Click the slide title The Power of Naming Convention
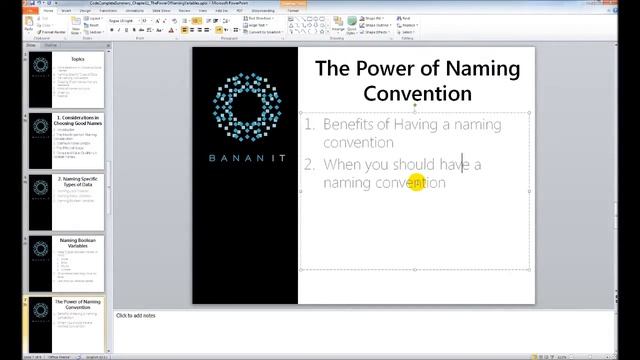Viewport: 640px width, 360px height. 417,80
